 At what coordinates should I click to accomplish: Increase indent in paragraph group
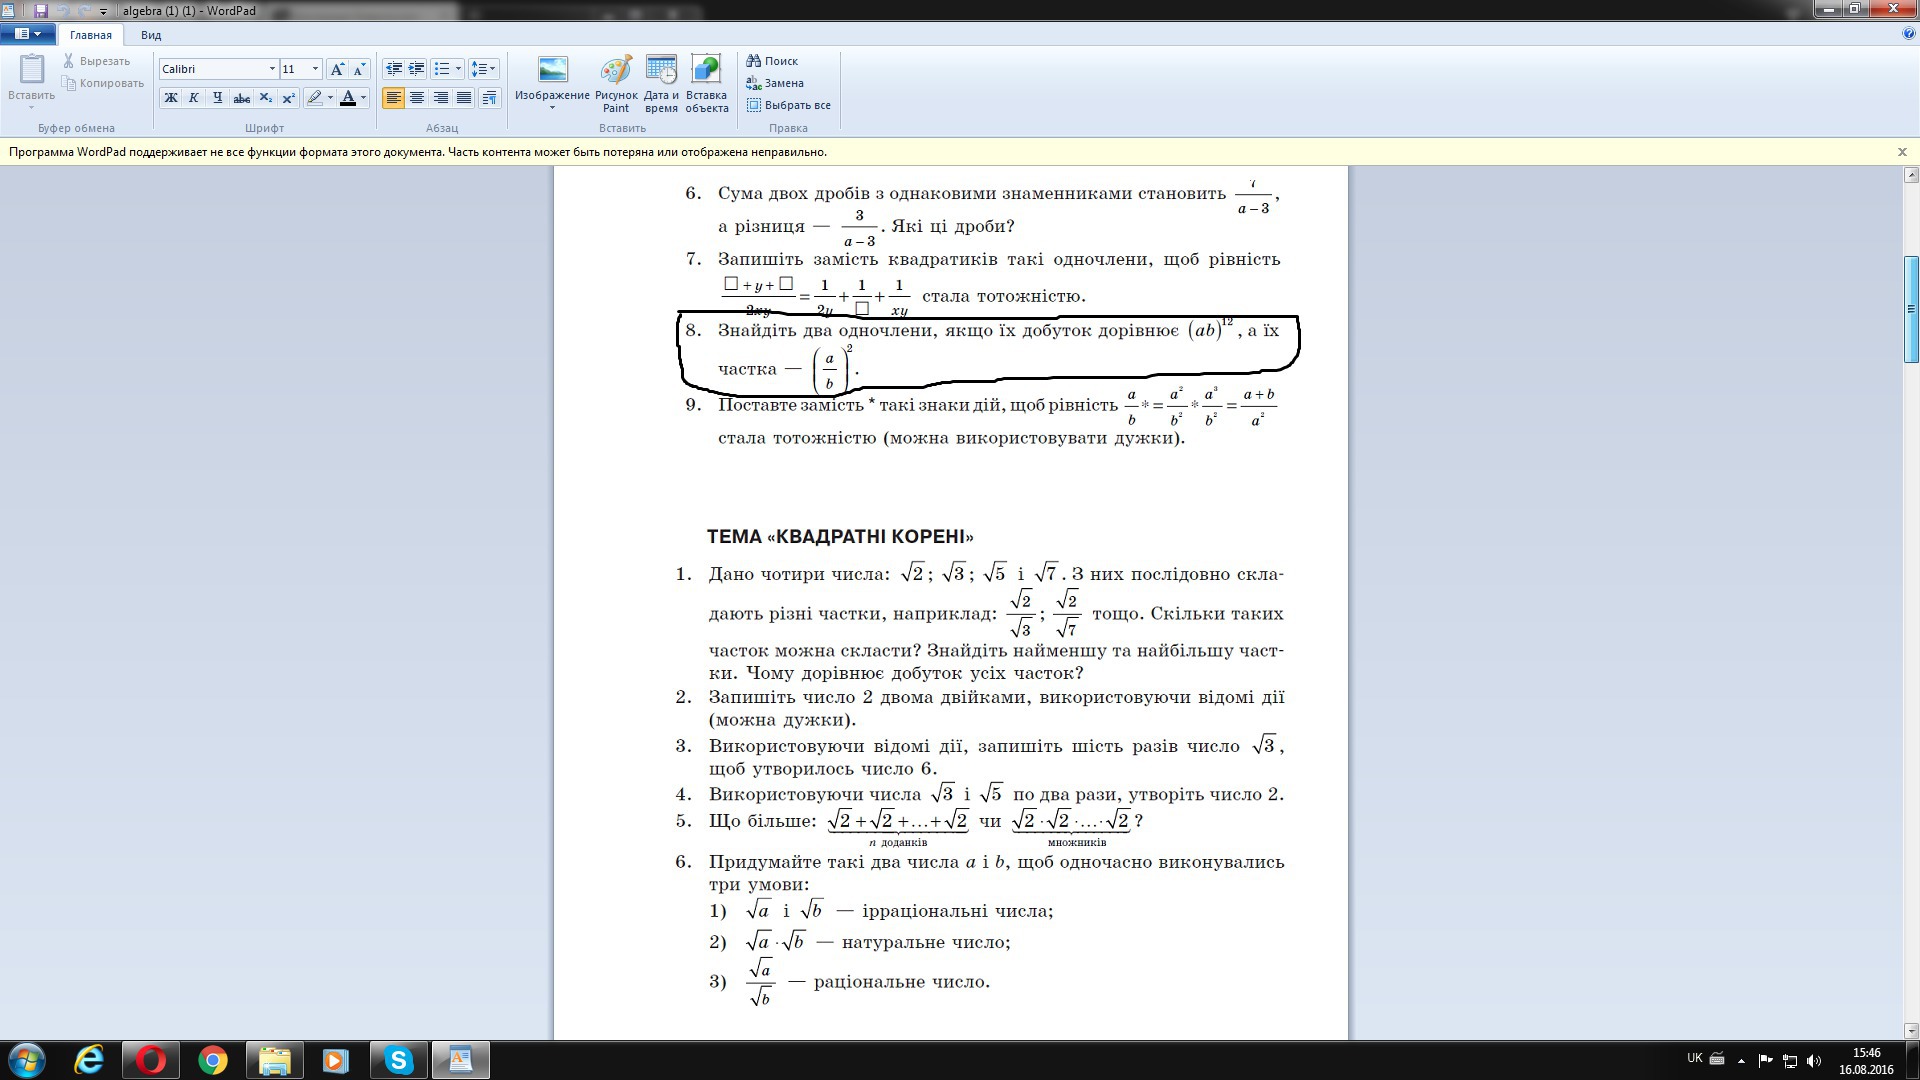coord(417,69)
